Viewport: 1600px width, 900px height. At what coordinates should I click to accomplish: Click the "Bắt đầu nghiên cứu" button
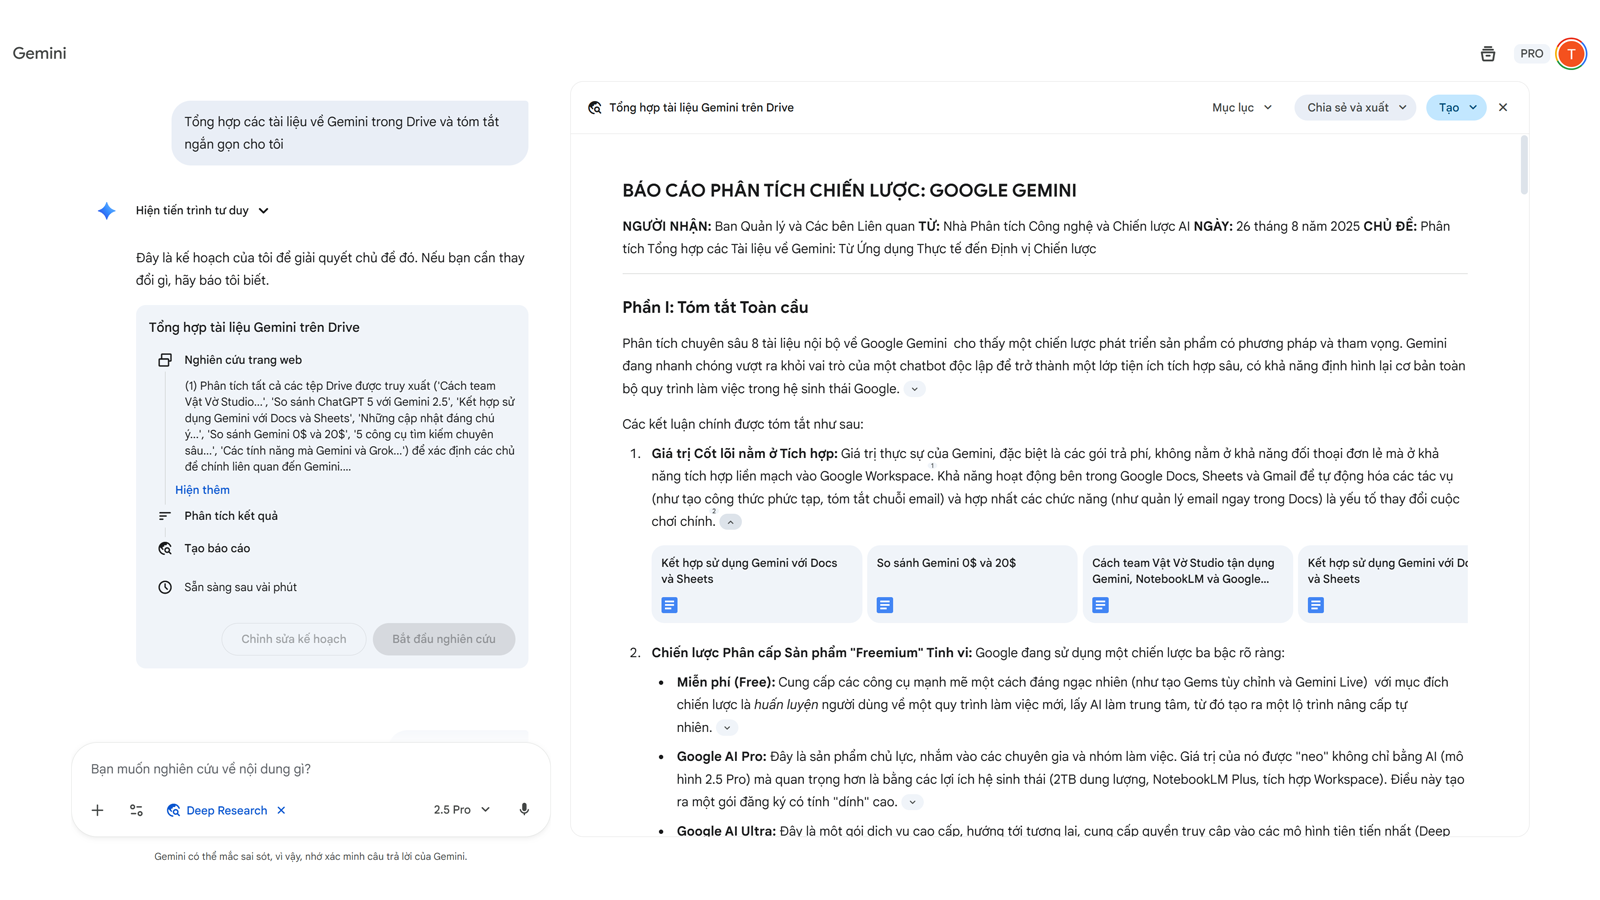pyautogui.click(x=443, y=639)
